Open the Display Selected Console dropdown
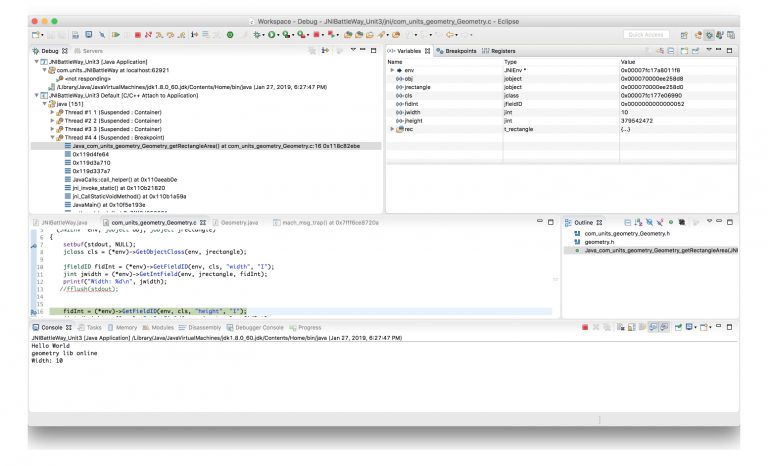Image resolution: width=768 pixels, height=466 pixels. coord(696,327)
